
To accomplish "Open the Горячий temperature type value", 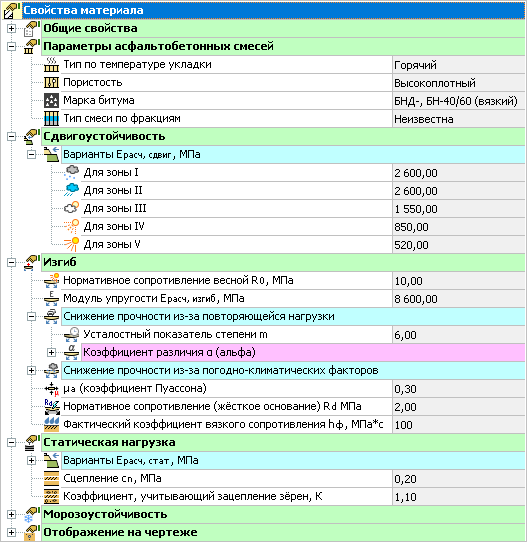I will coord(459,65).
